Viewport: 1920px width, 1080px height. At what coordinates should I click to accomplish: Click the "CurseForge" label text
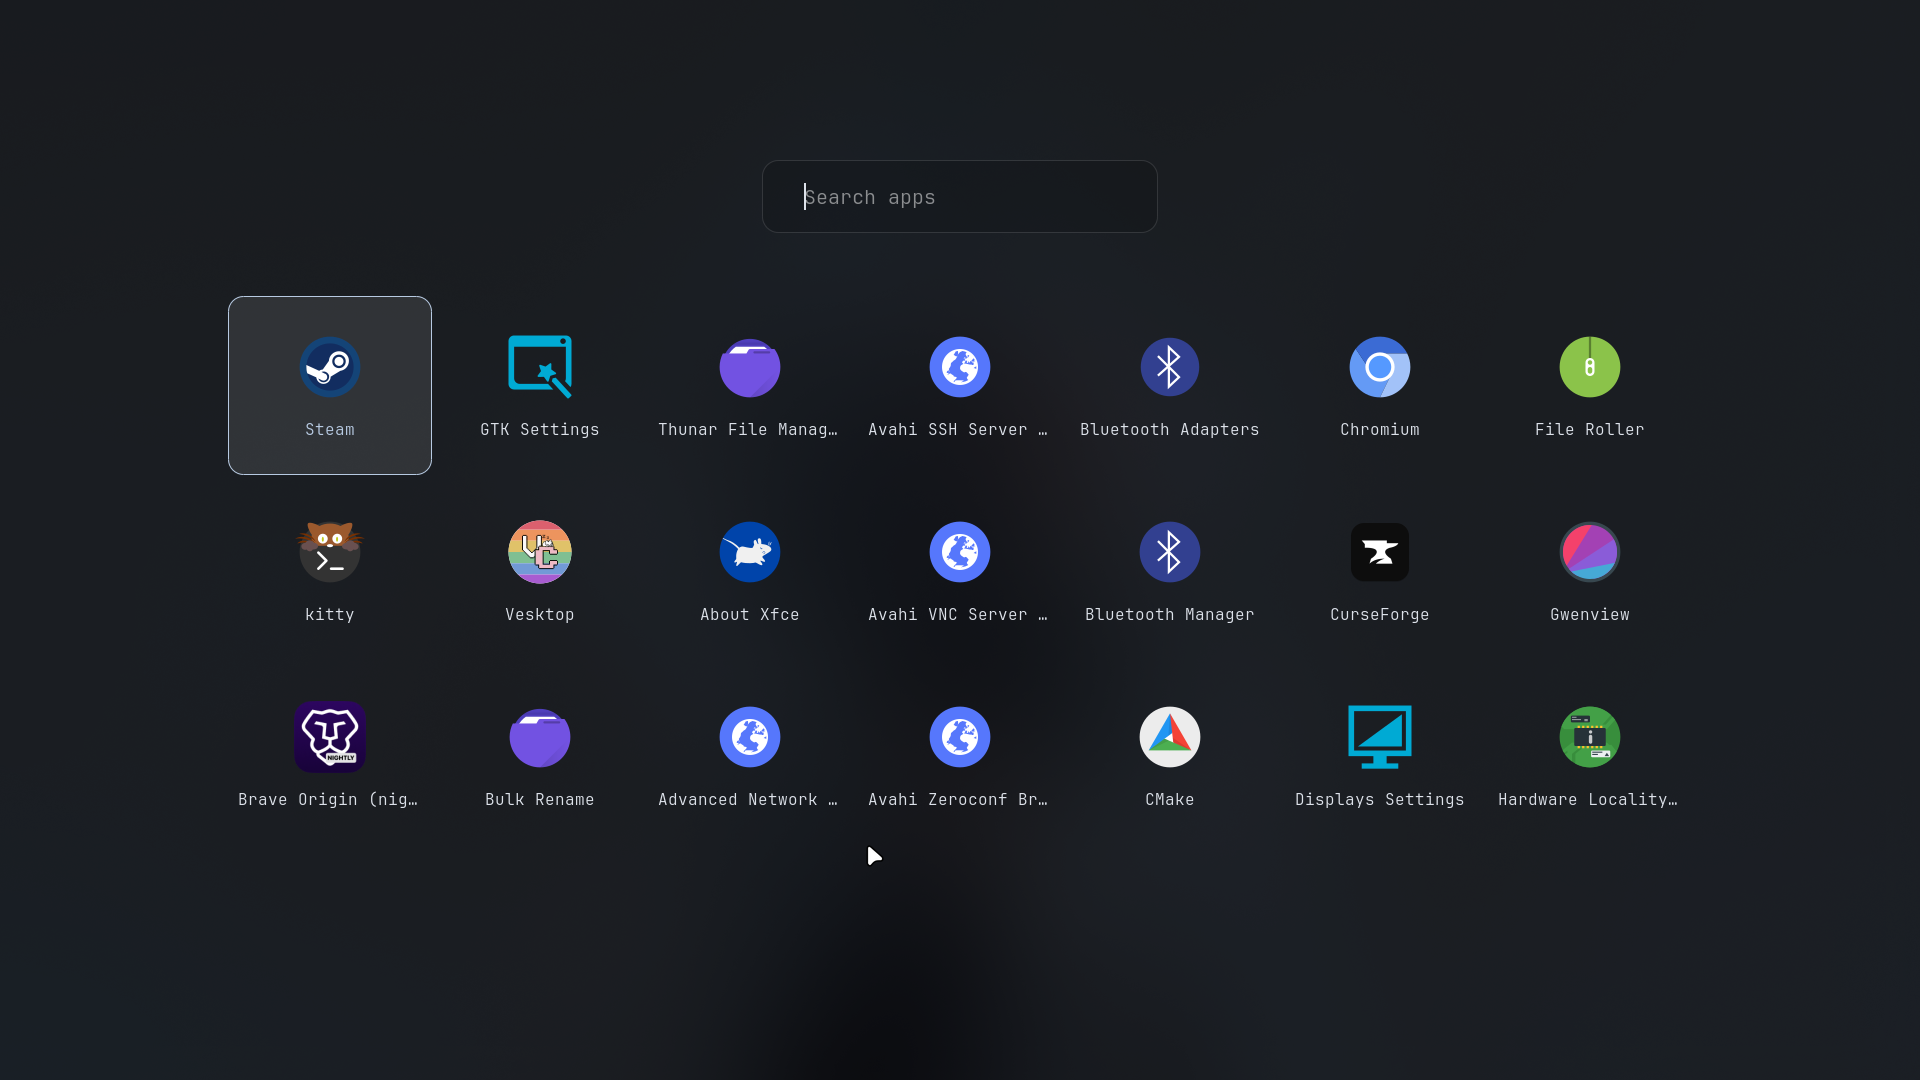coord(1380,615)
